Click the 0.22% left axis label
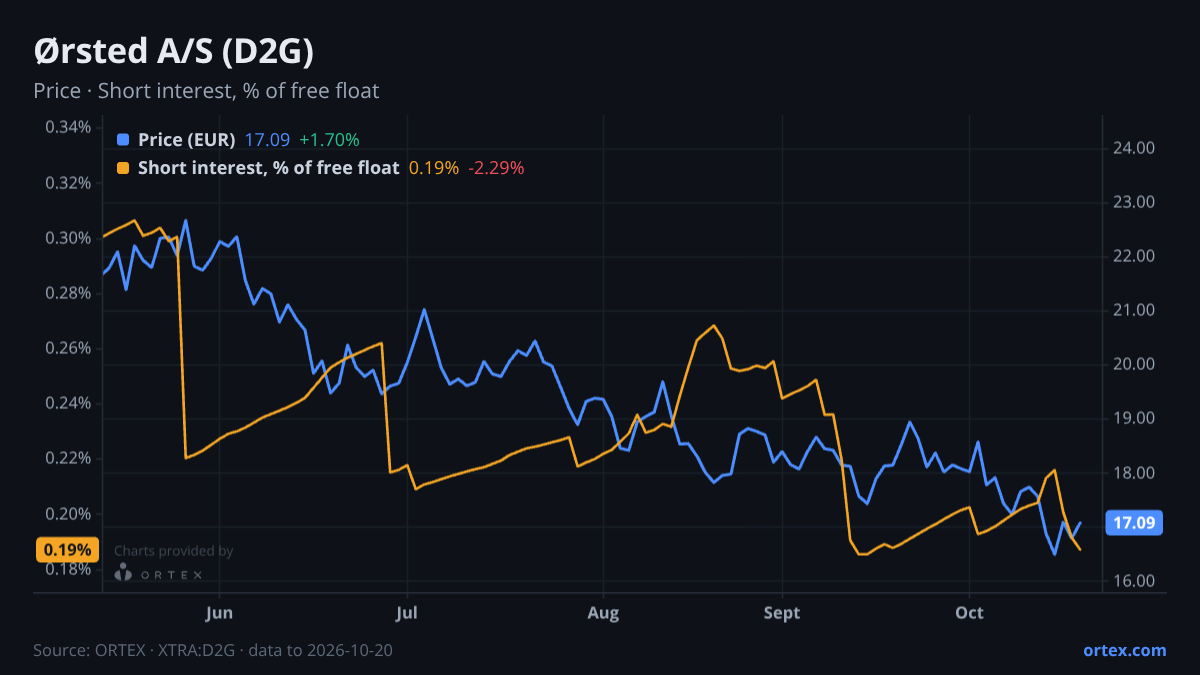 pos(68,458)
